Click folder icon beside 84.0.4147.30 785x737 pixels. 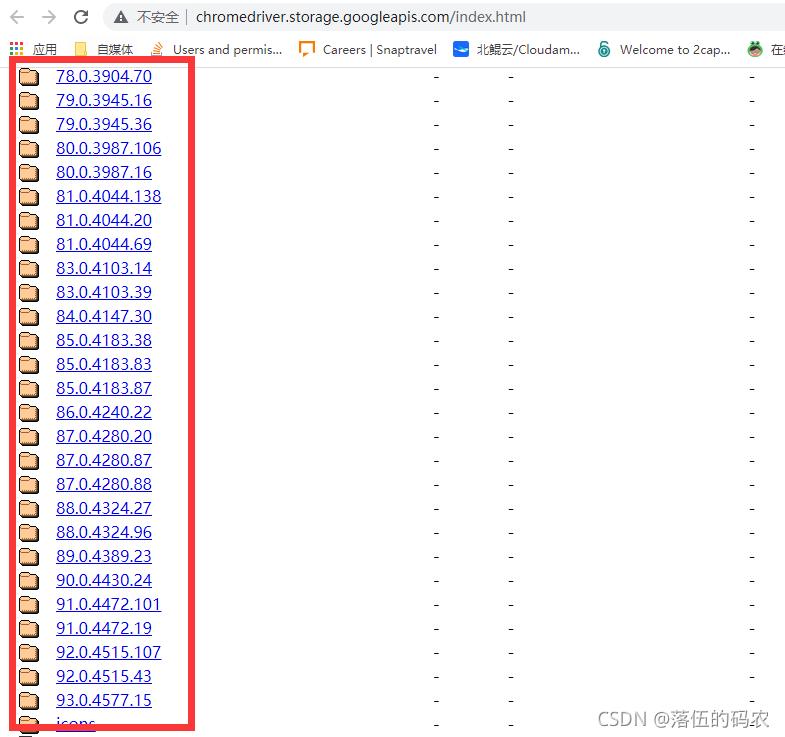tap(29, 317)
